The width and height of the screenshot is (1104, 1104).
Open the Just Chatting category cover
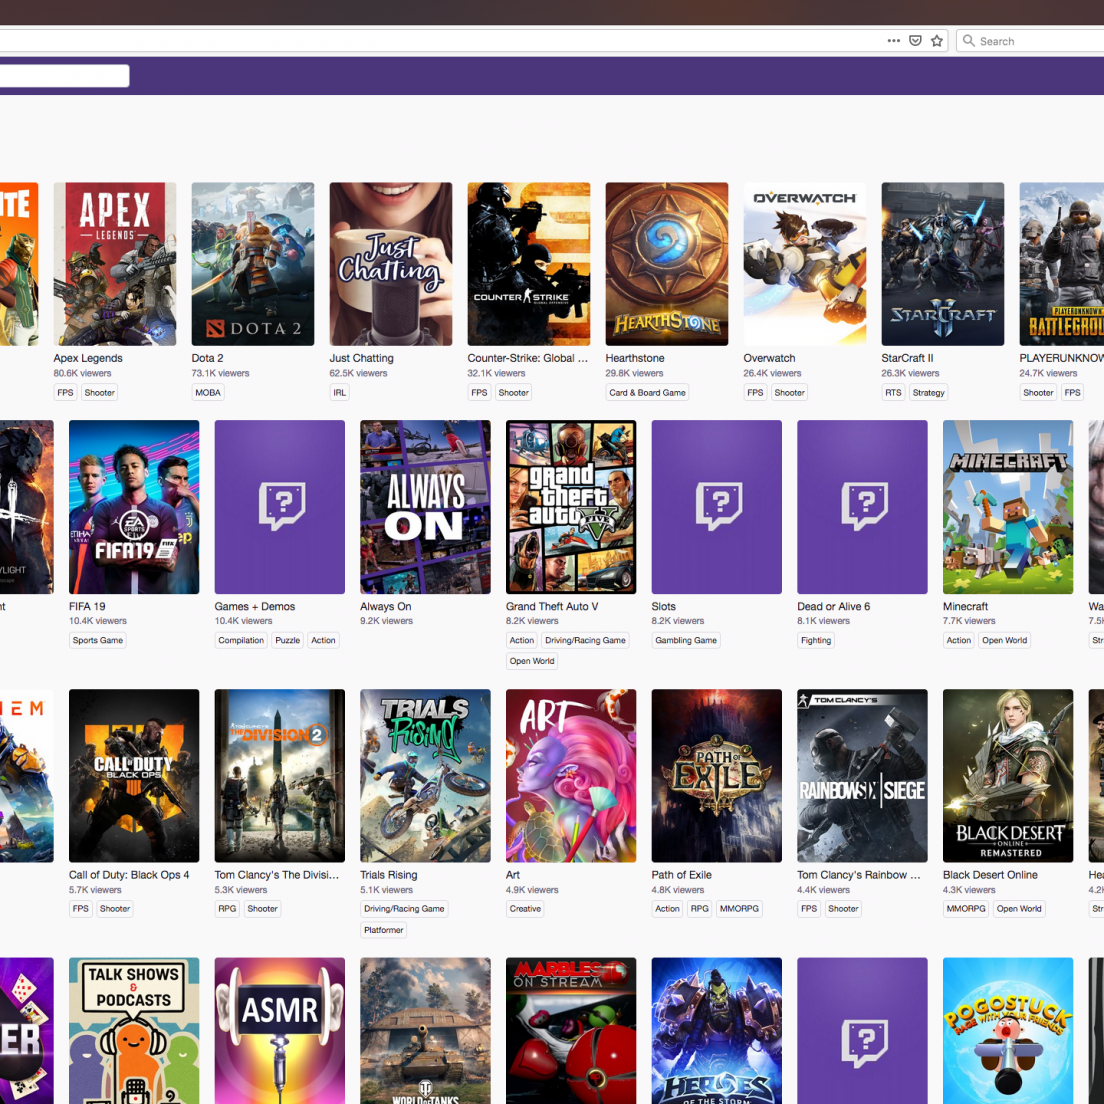pos(391,264)
